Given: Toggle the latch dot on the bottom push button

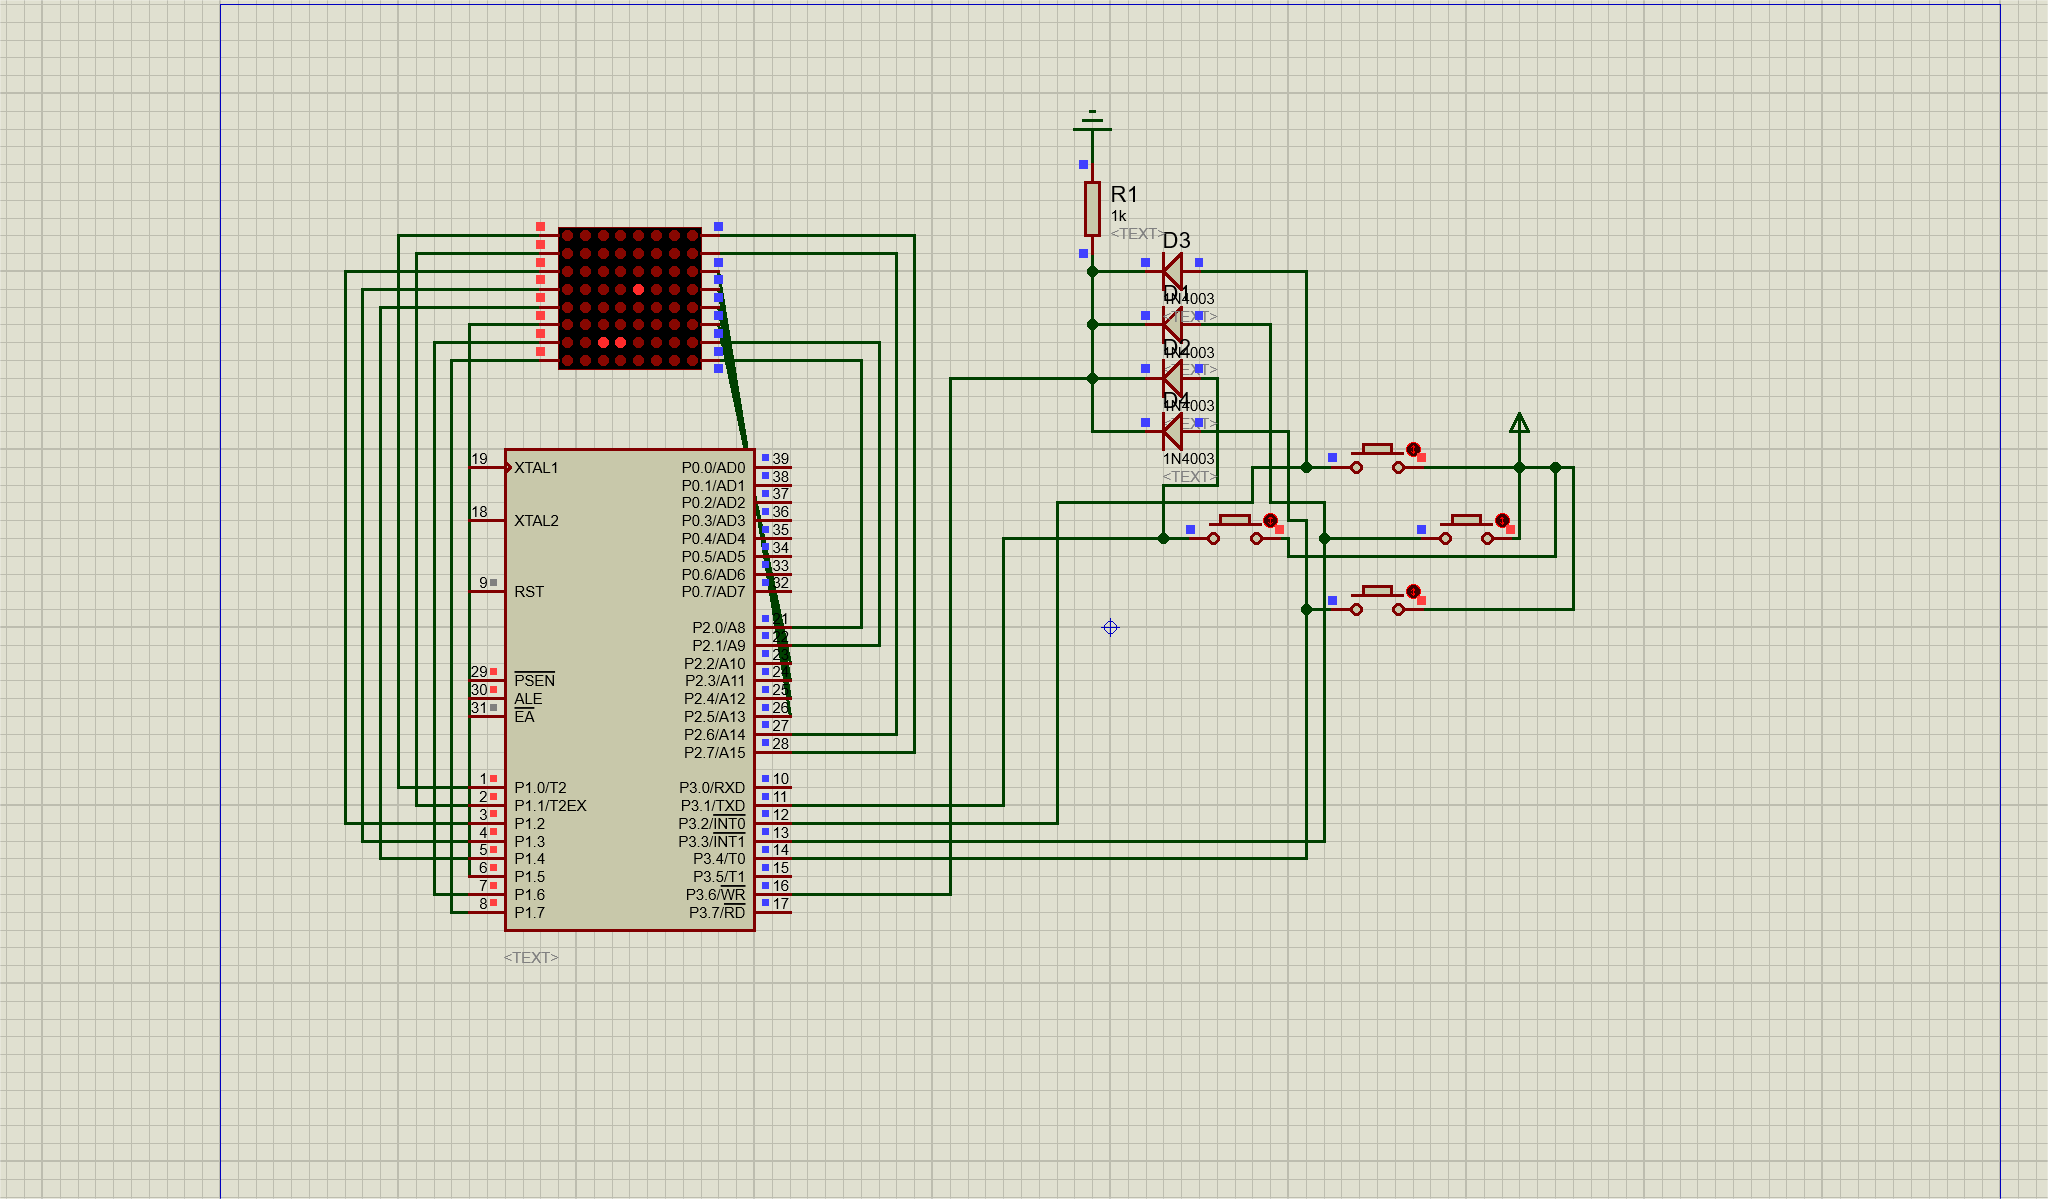Looking at the screenshot, I should (x=1413, y=591).
